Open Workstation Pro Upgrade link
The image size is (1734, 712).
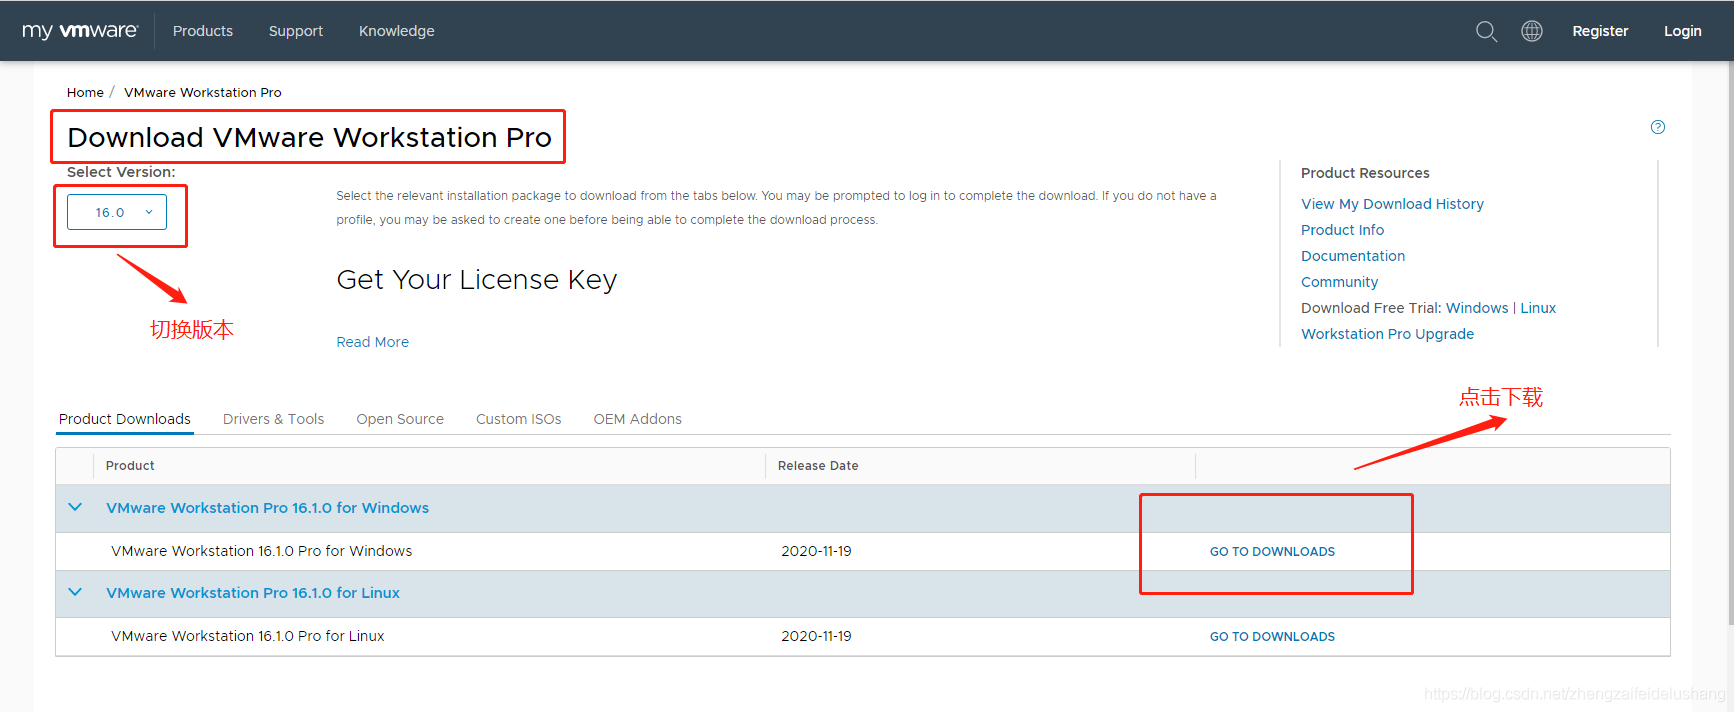(1387, 334)
